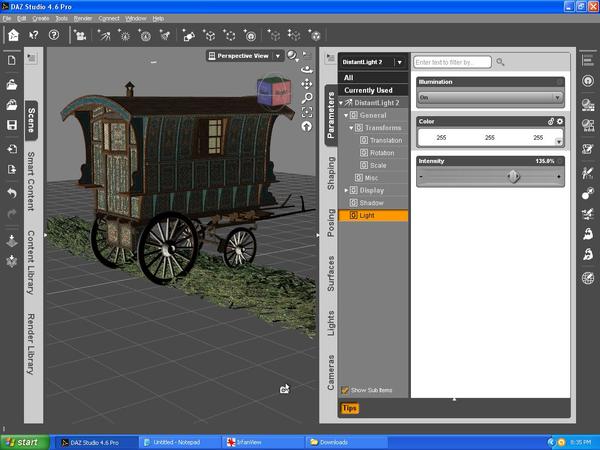
Task: Collapse the DistantLight 2 tree node
Action: 341,103
